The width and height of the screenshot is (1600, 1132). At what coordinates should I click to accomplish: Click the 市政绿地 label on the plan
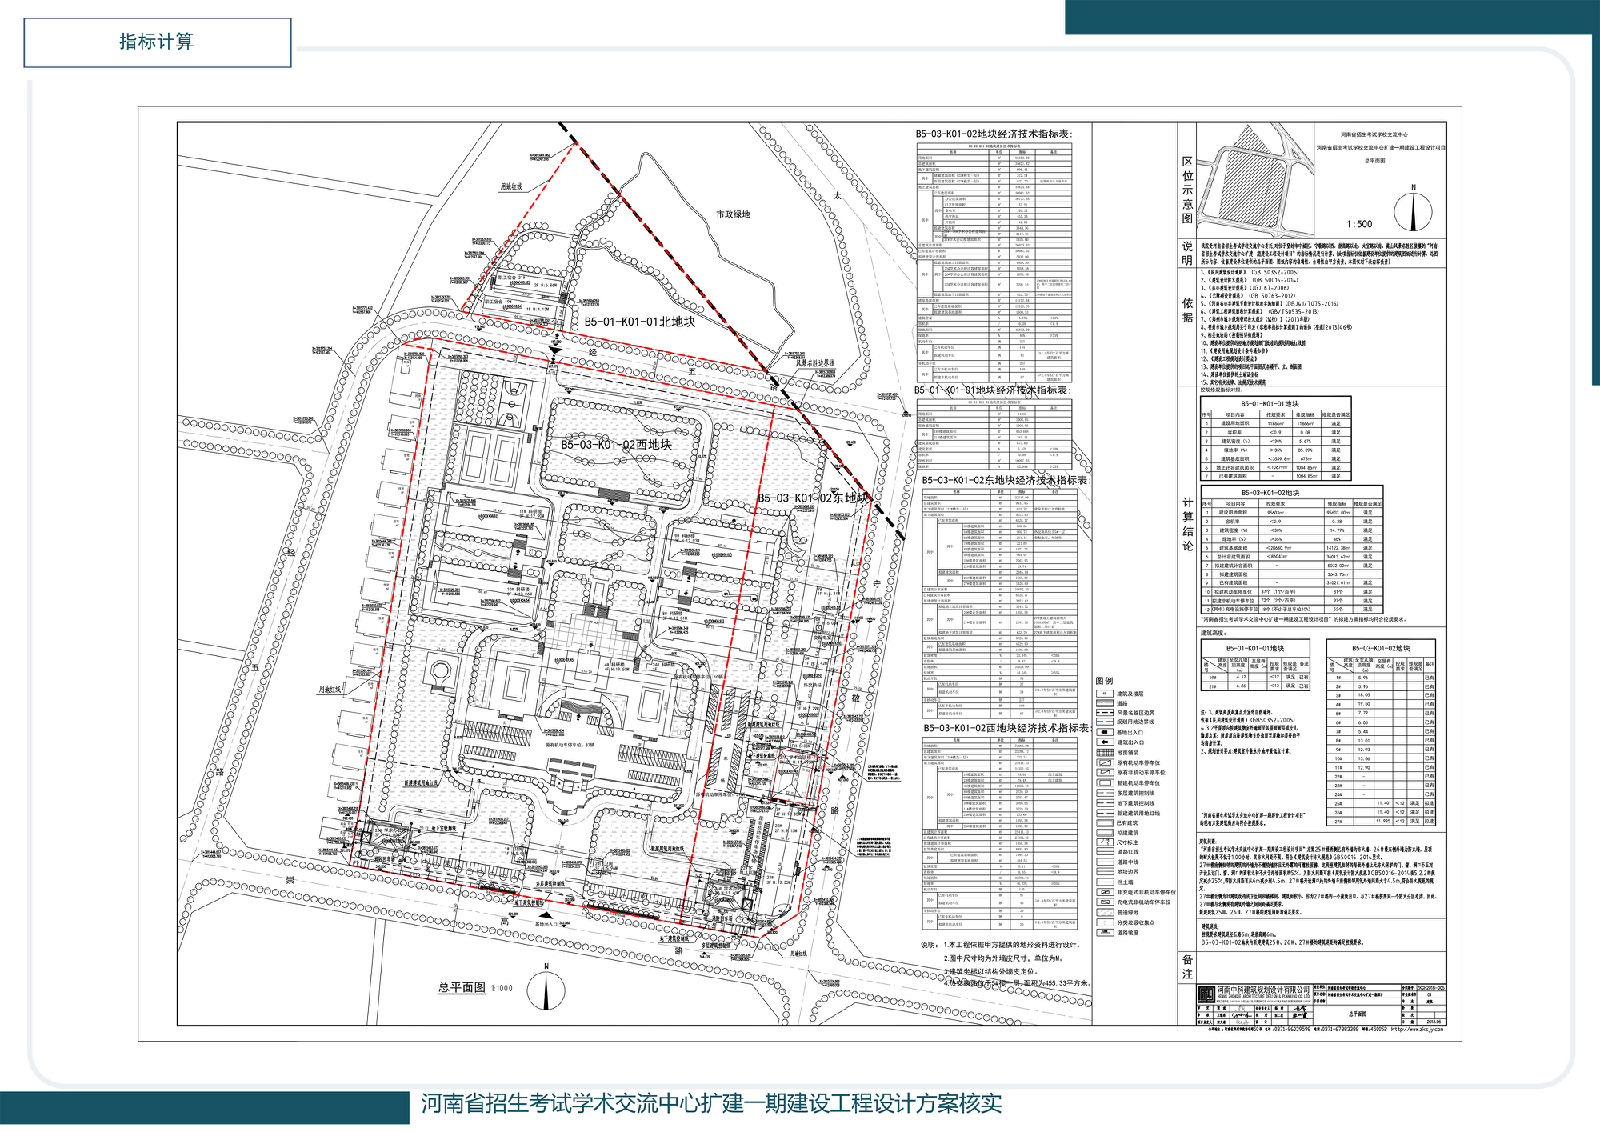[x=725, y=214]
